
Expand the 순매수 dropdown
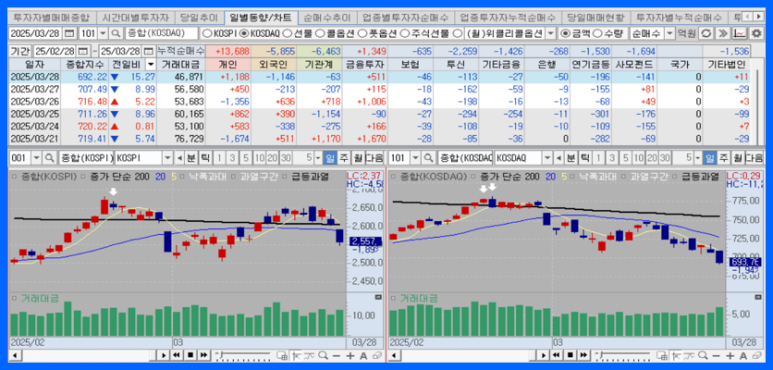point(669,34)
